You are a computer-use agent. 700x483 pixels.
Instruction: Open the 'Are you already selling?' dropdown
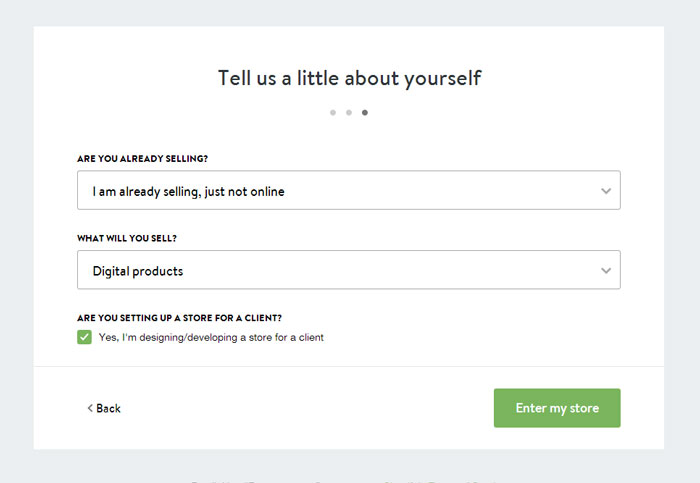click(349, 190)
